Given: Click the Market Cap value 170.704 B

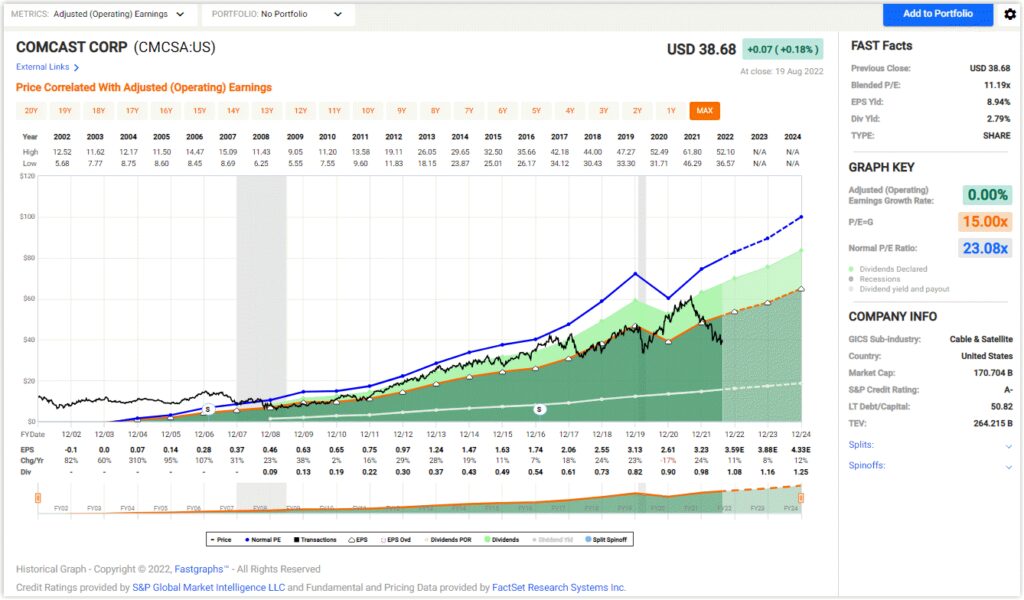Looking at the screenshot, I should 993,373.
